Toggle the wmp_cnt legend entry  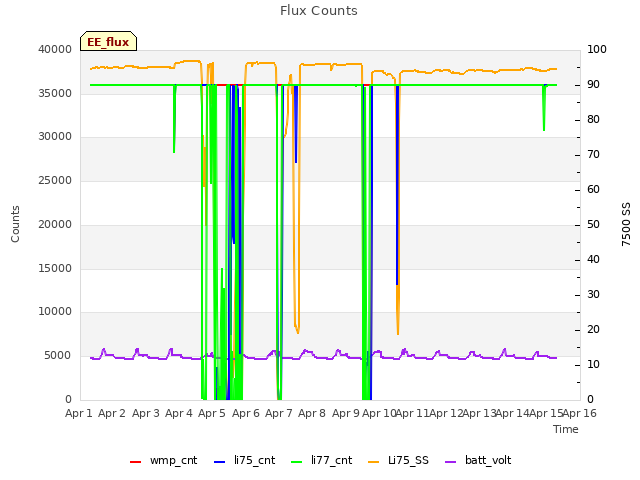pos(163,461)
